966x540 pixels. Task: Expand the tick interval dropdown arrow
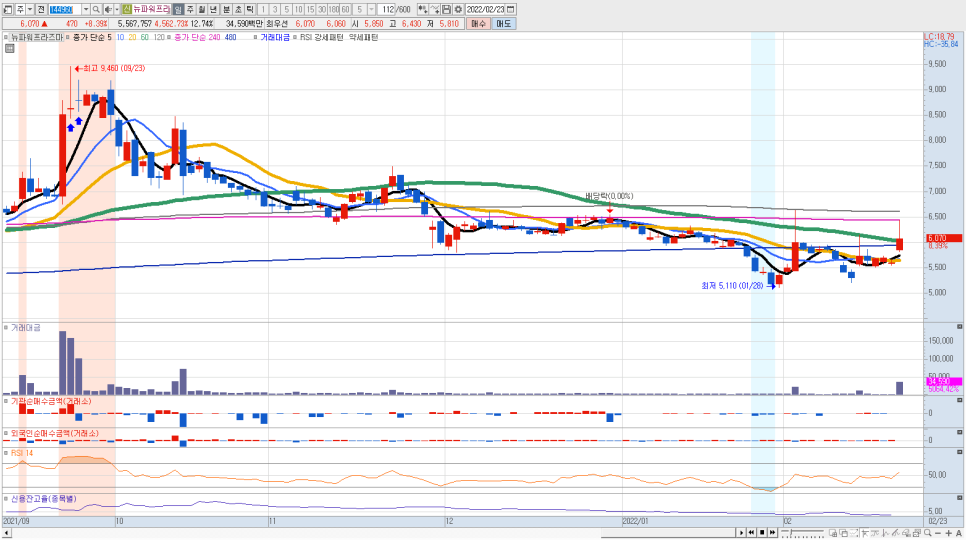click(x=372, y=9)
